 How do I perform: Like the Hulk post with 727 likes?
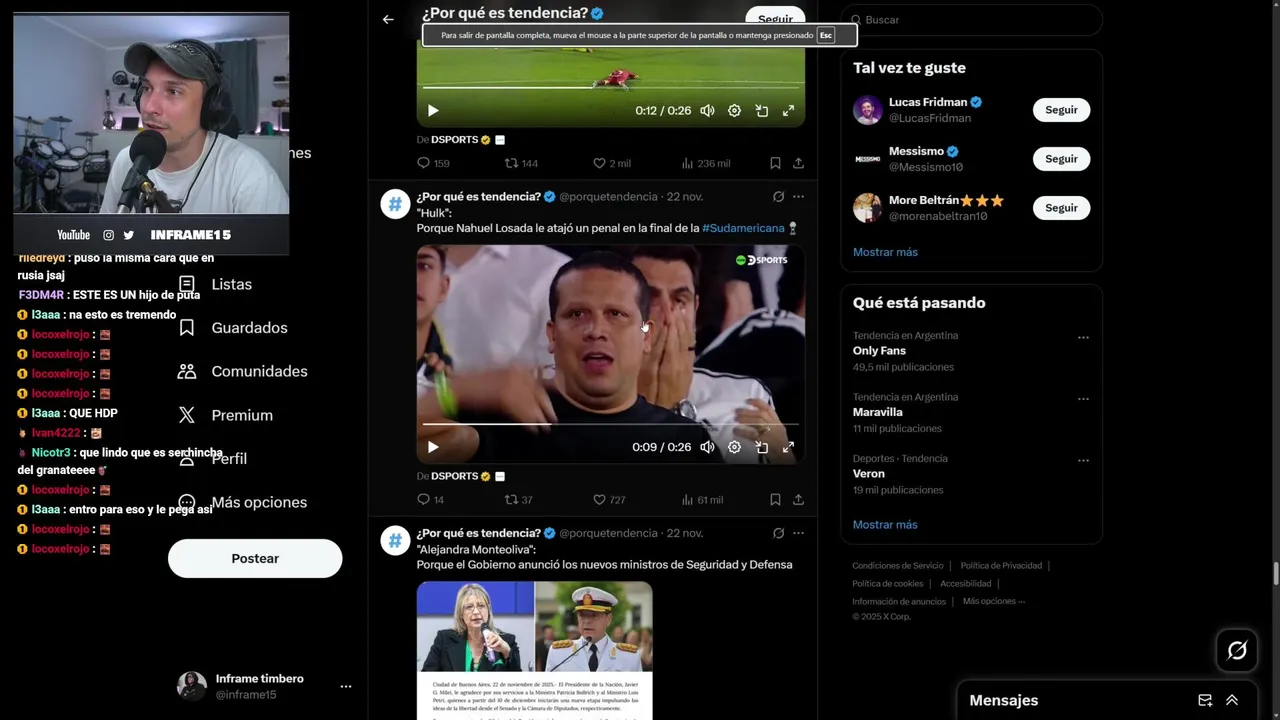(x=609, y=499)
